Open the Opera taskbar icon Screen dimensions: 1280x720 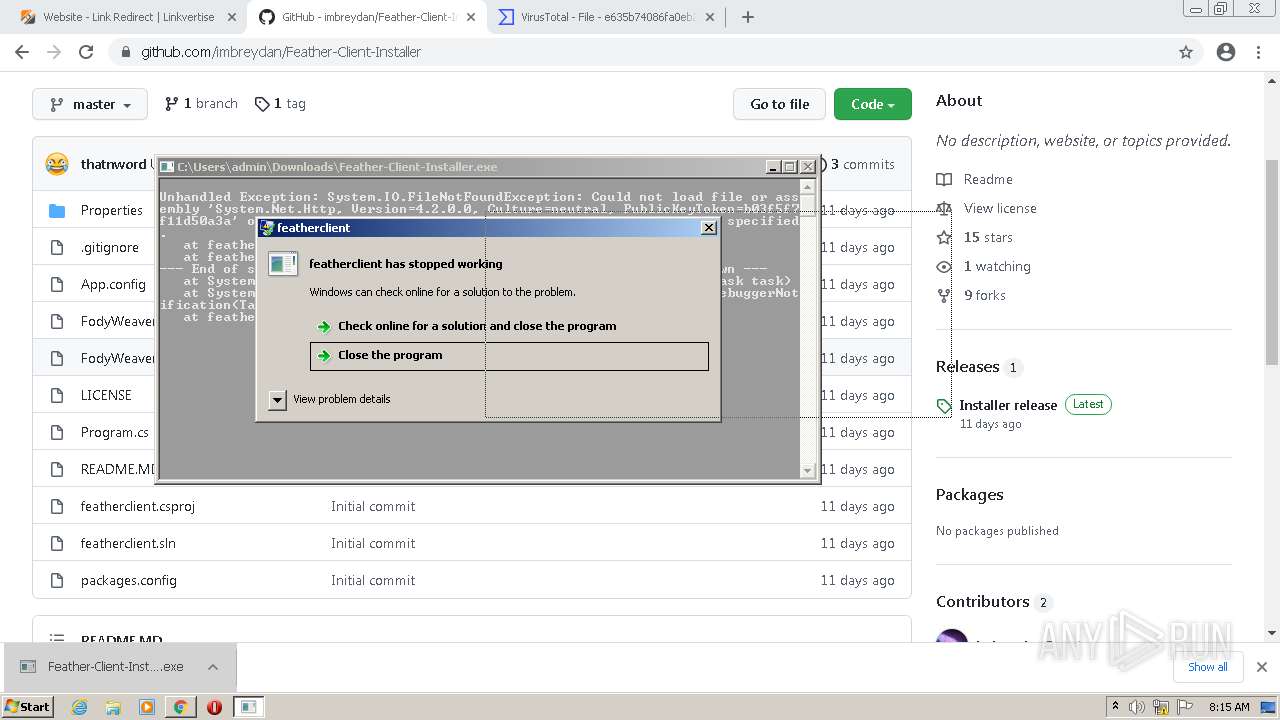[214, 707]
